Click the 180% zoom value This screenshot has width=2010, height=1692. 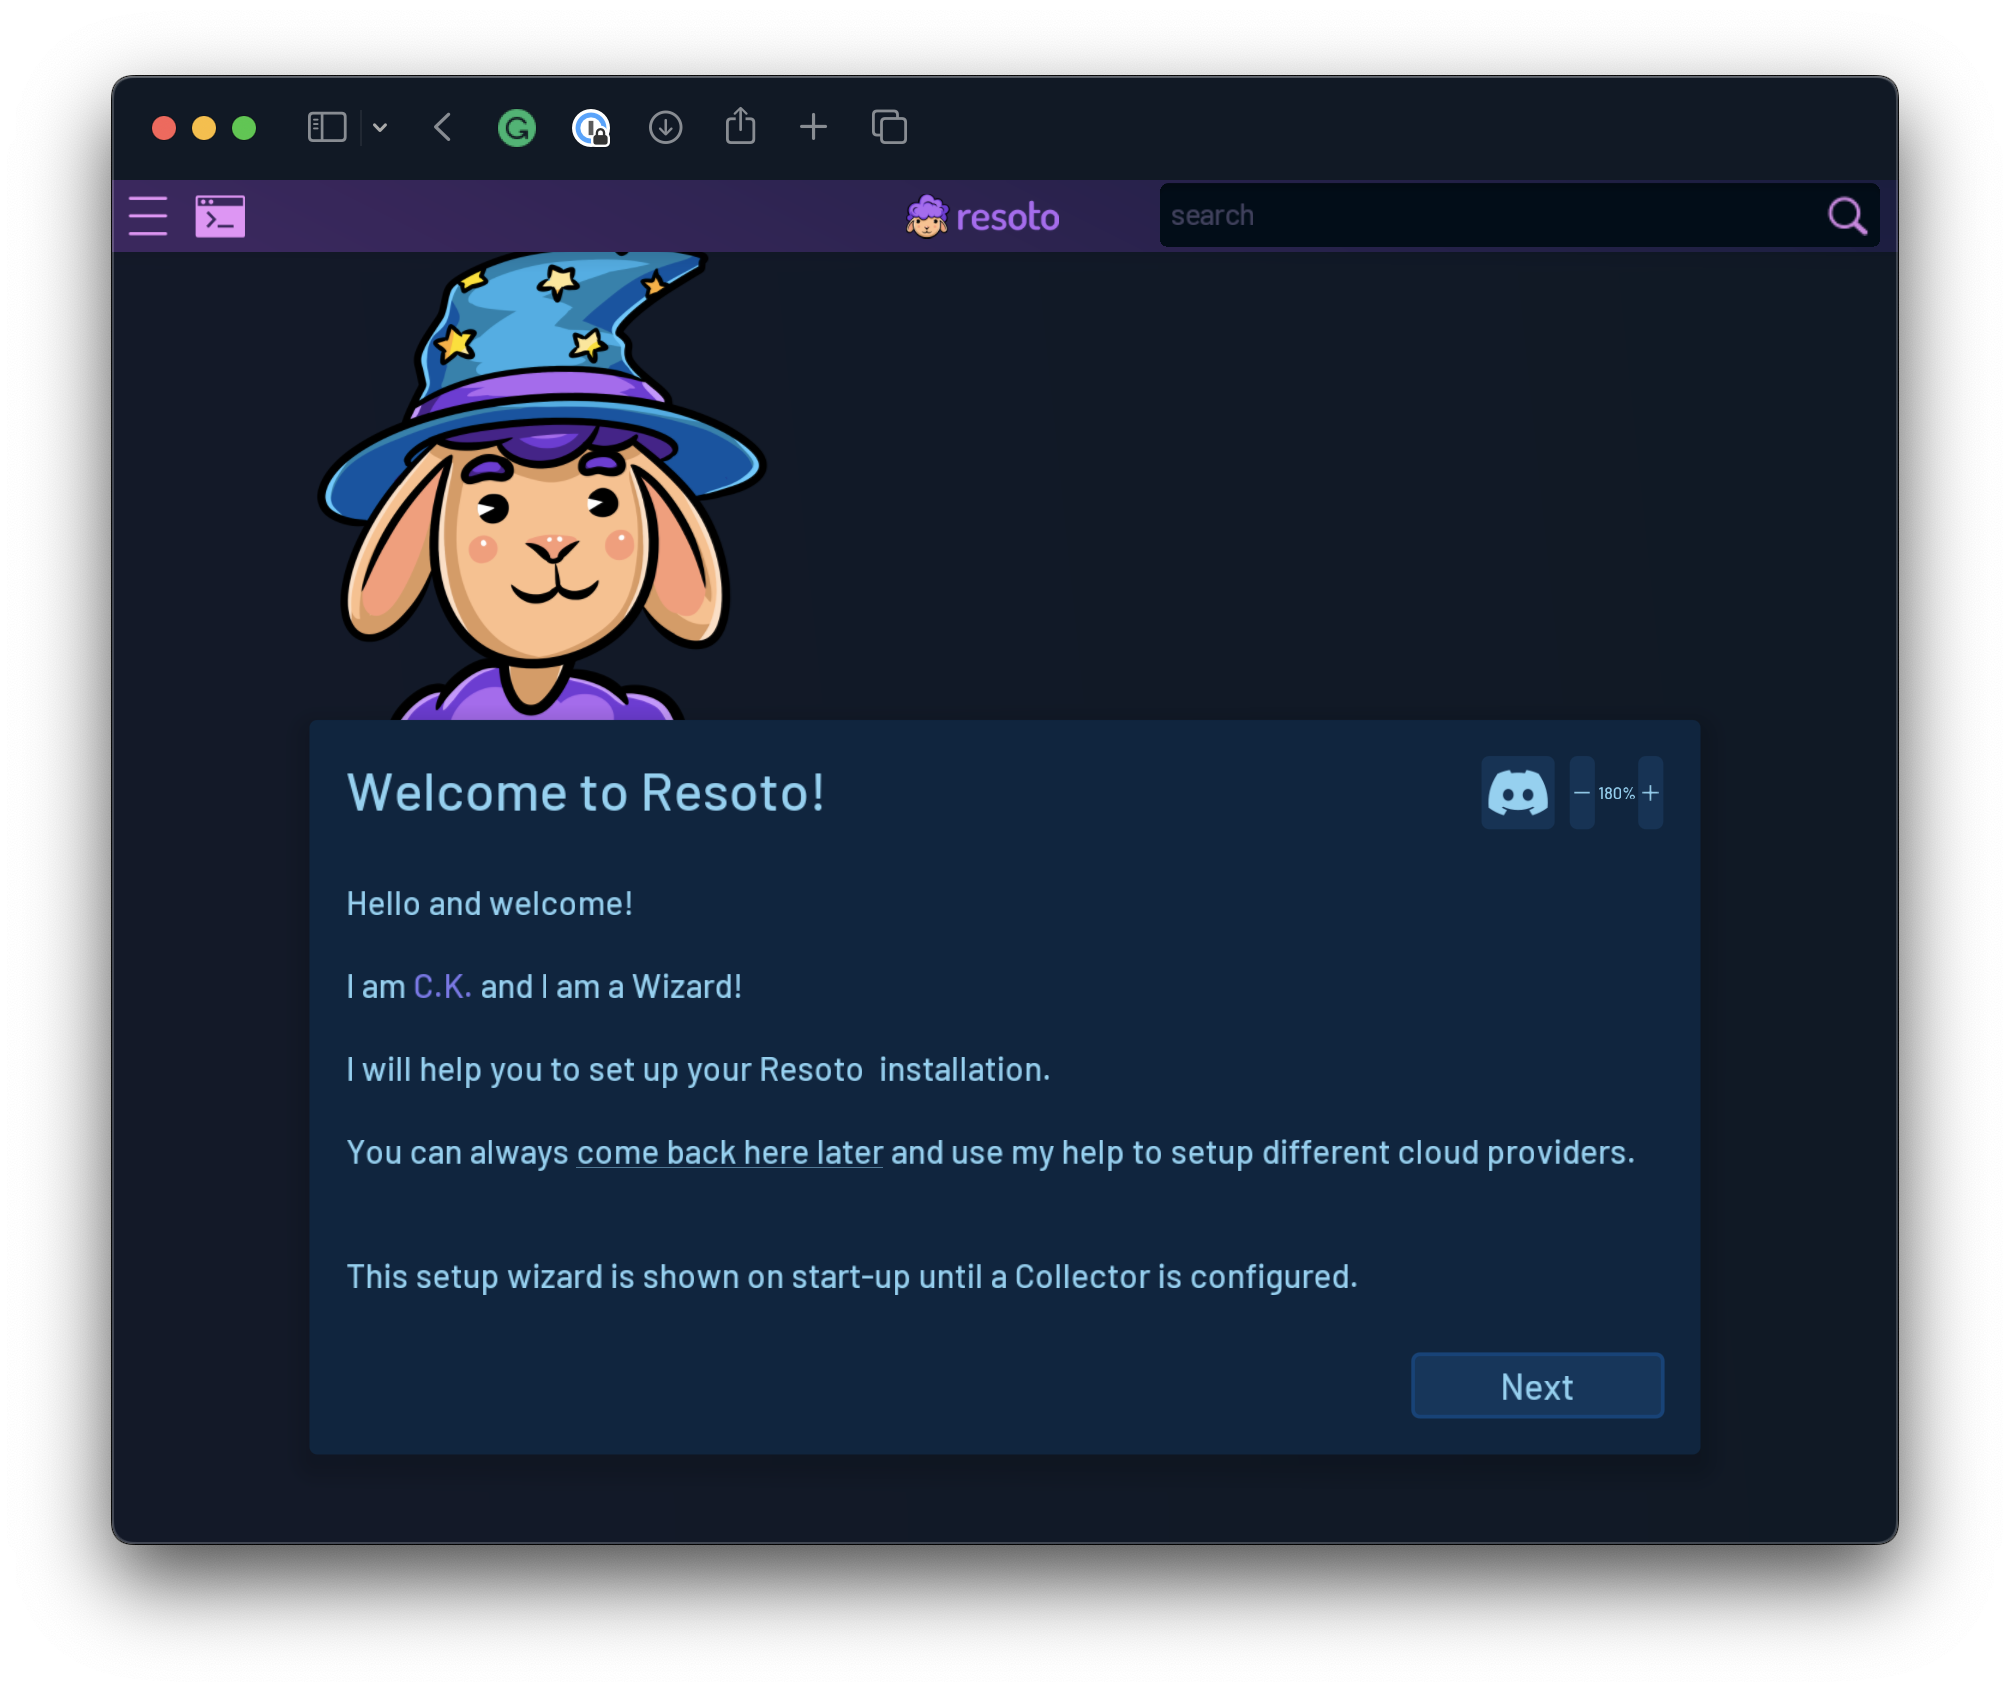pos(1616,793)
